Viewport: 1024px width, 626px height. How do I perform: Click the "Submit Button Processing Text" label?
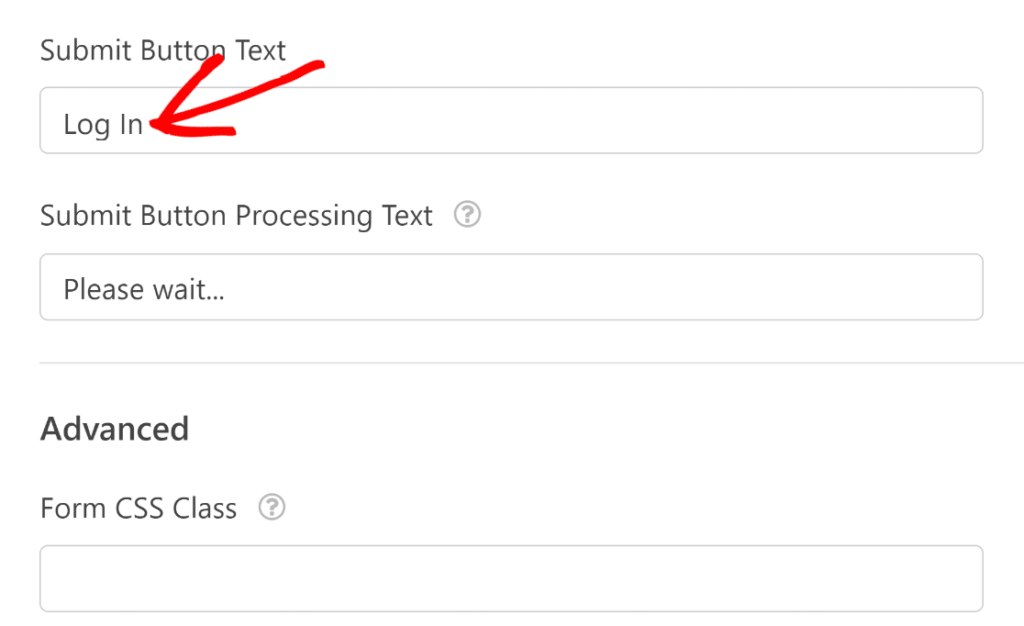(x=236, y=216)
